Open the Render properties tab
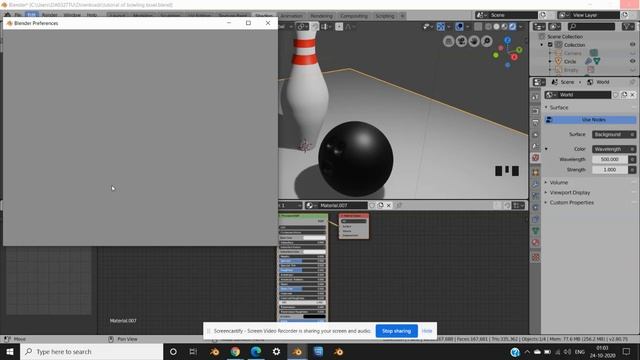Image resolution: width=640 pixels, height=360 pixels. tap(536, 111)
